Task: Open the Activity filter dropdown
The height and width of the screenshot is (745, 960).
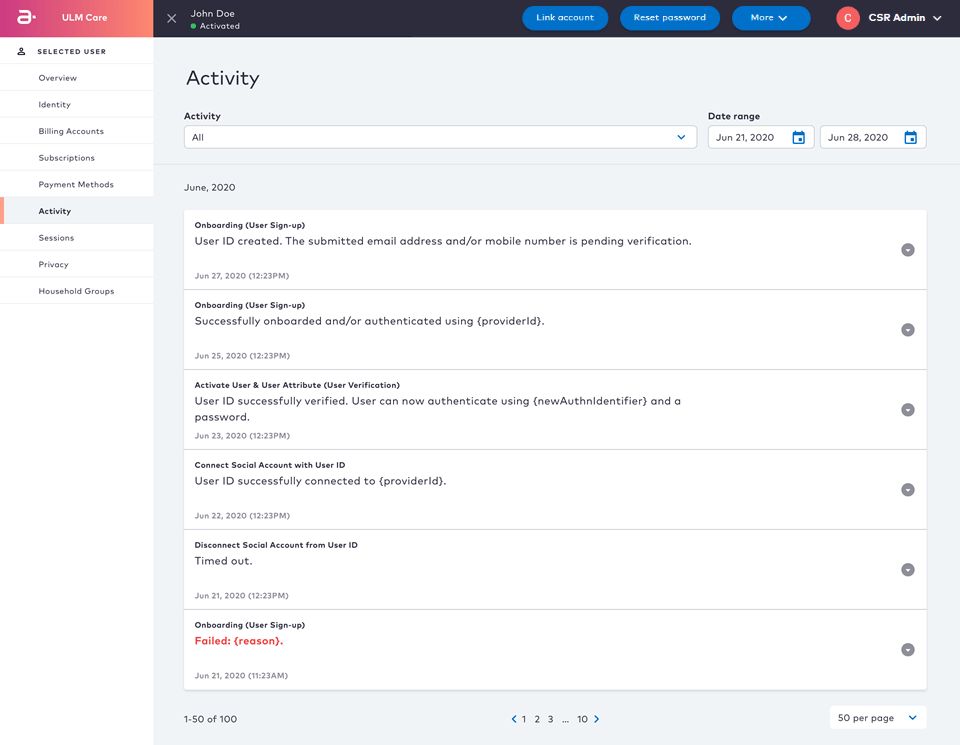Action: [x=440, y=137]
